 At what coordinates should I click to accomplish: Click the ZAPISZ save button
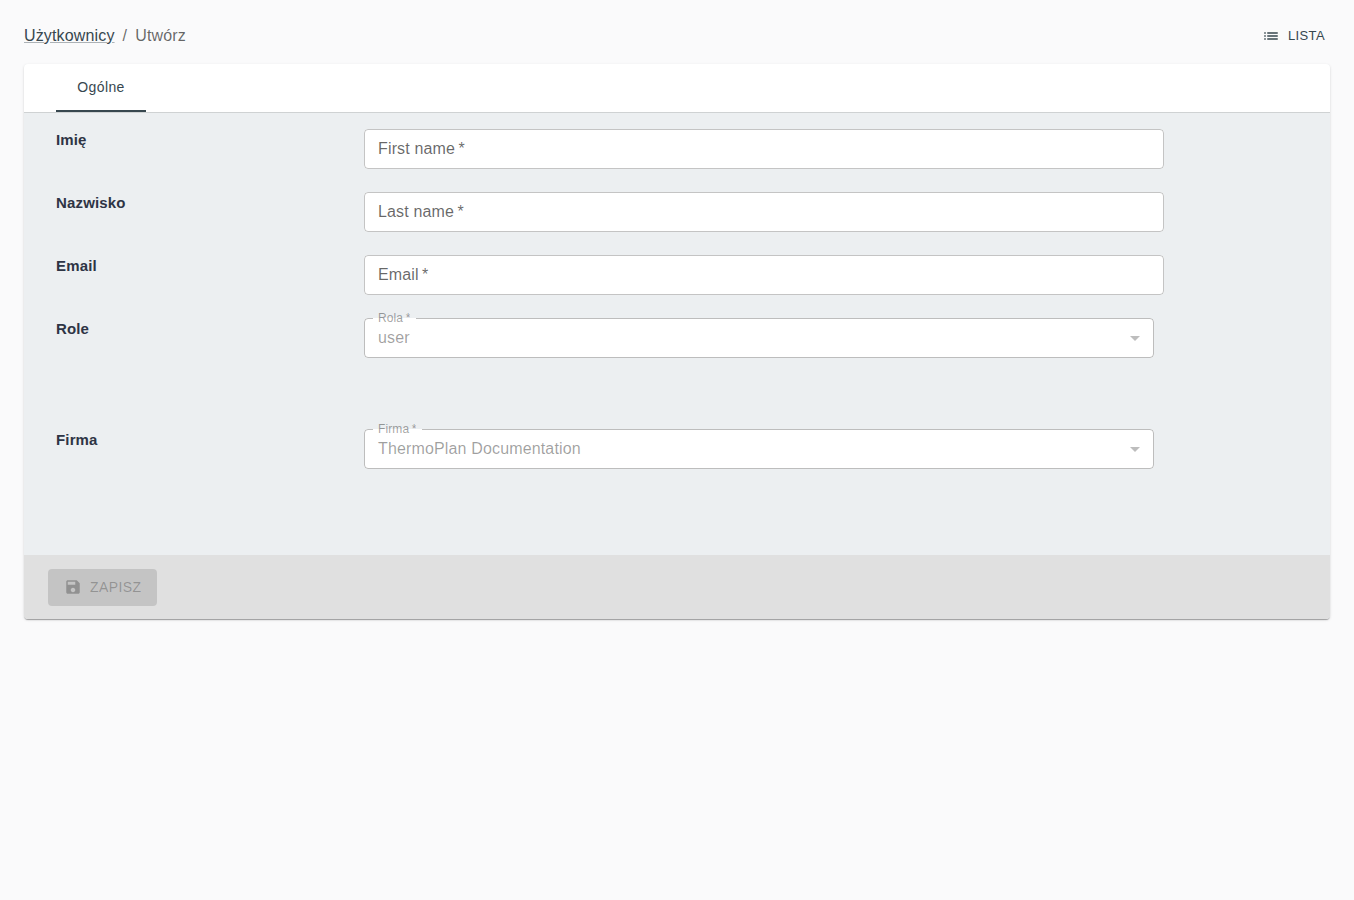[x=102, y=587]
